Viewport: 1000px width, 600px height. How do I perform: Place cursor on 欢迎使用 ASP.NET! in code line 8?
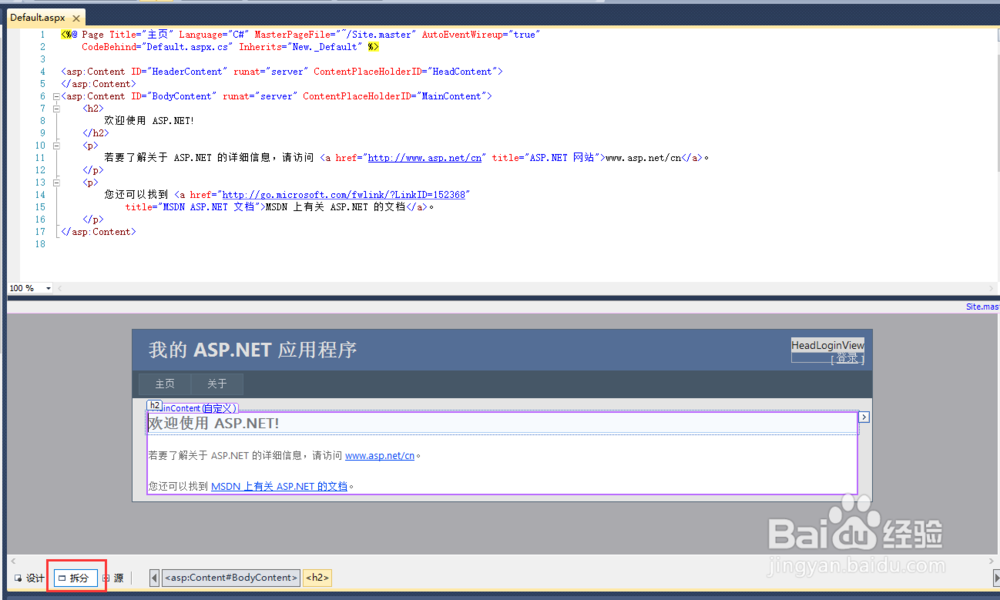[x=149, y=121]
